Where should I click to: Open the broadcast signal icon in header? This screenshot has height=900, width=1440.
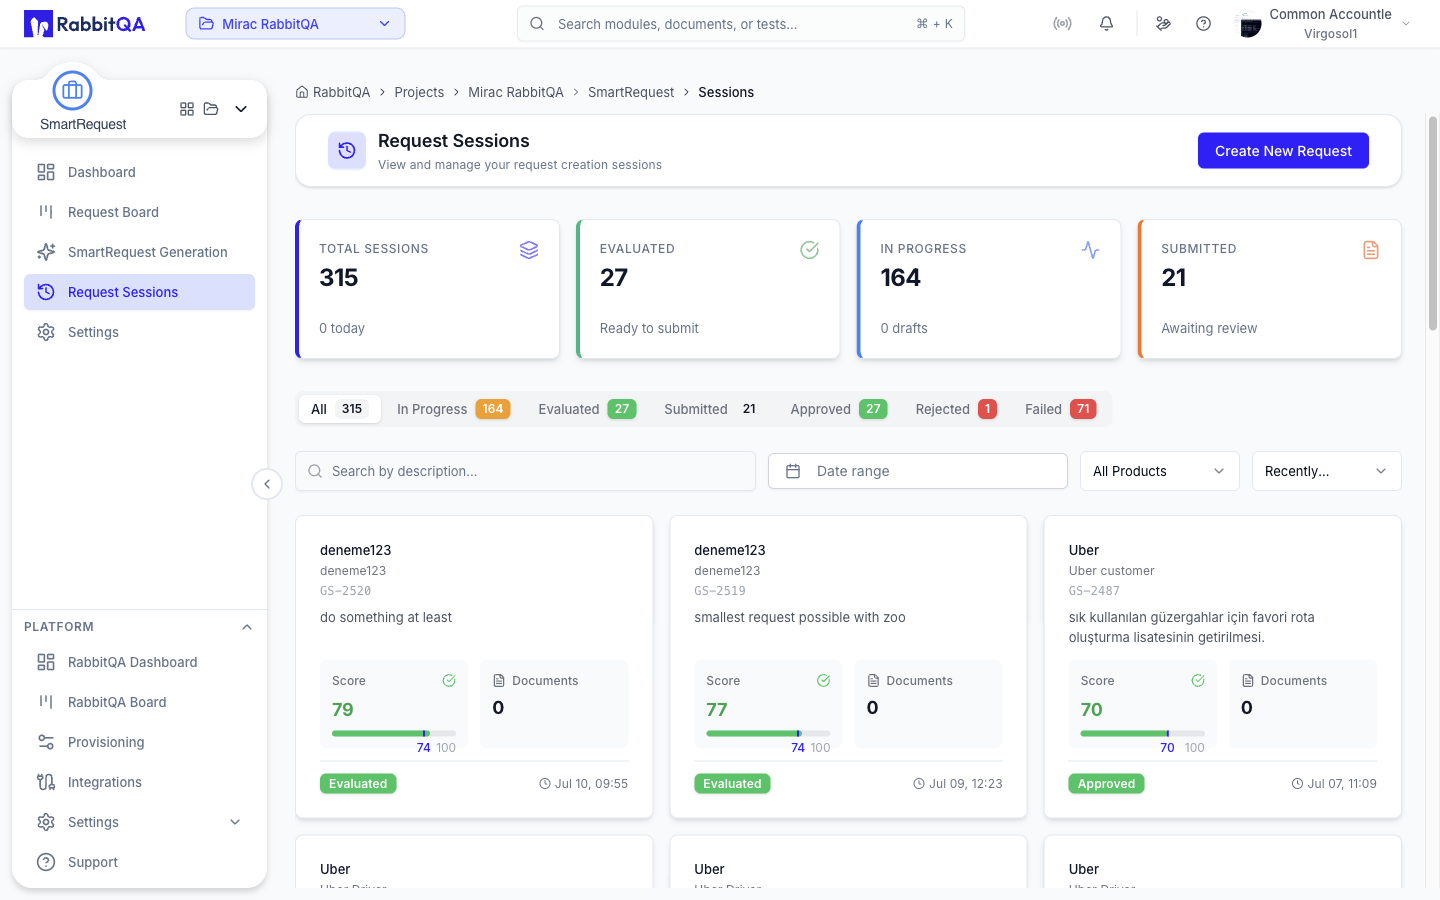click(1062, 24)
